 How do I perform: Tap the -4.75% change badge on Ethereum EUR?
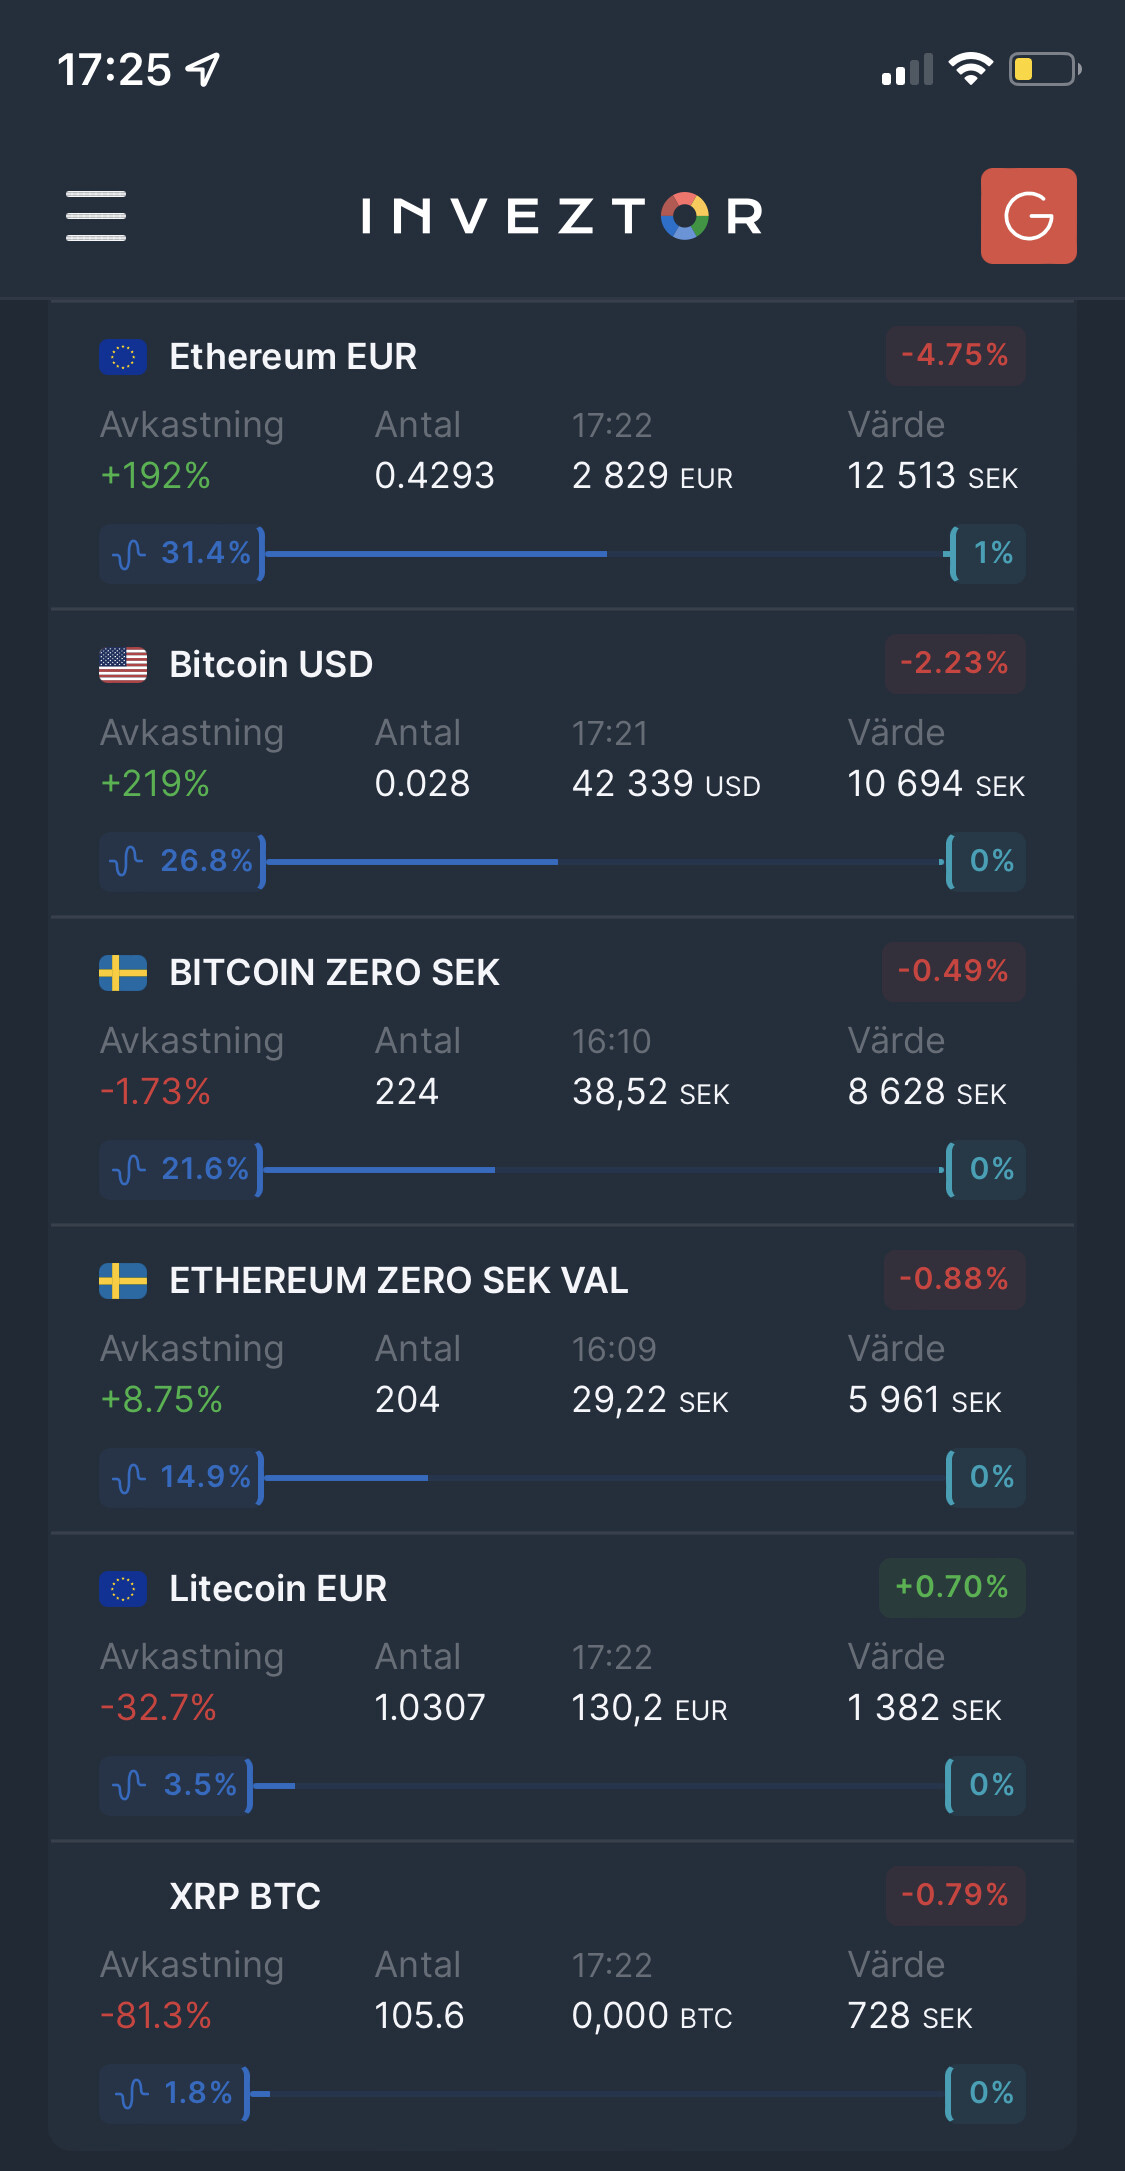(x=955, y=356)
